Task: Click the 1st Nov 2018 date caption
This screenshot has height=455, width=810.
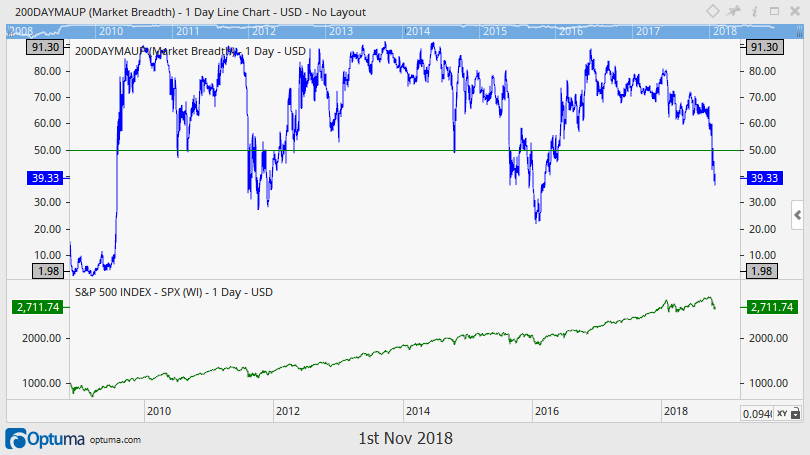Action: click(x=406, y=438)
